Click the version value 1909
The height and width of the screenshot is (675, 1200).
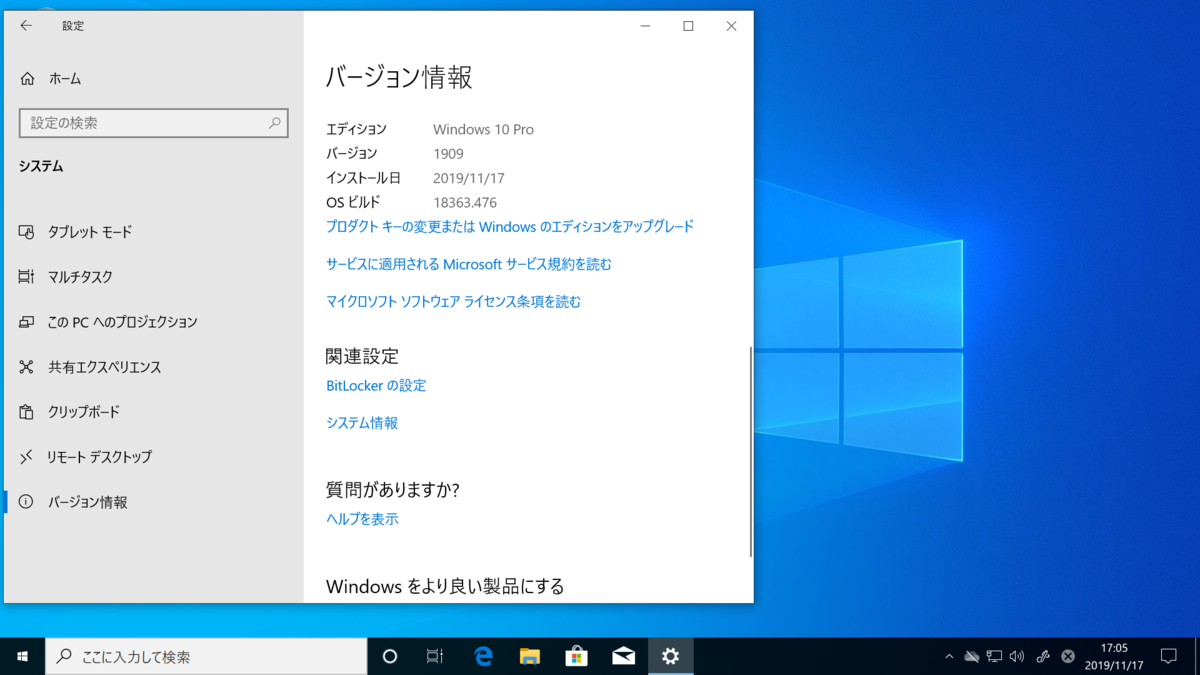pyautogui.click(x=448, y=154)
